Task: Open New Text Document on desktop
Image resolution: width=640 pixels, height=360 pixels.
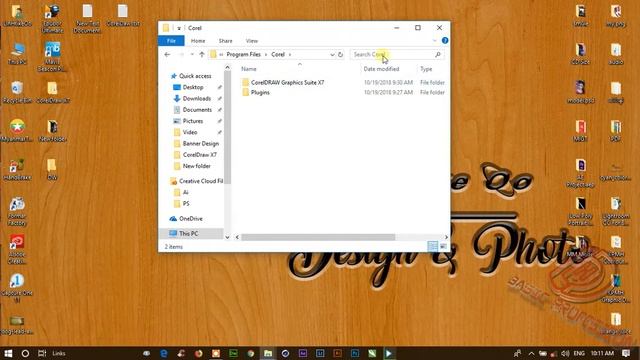Action: point(87,18)
